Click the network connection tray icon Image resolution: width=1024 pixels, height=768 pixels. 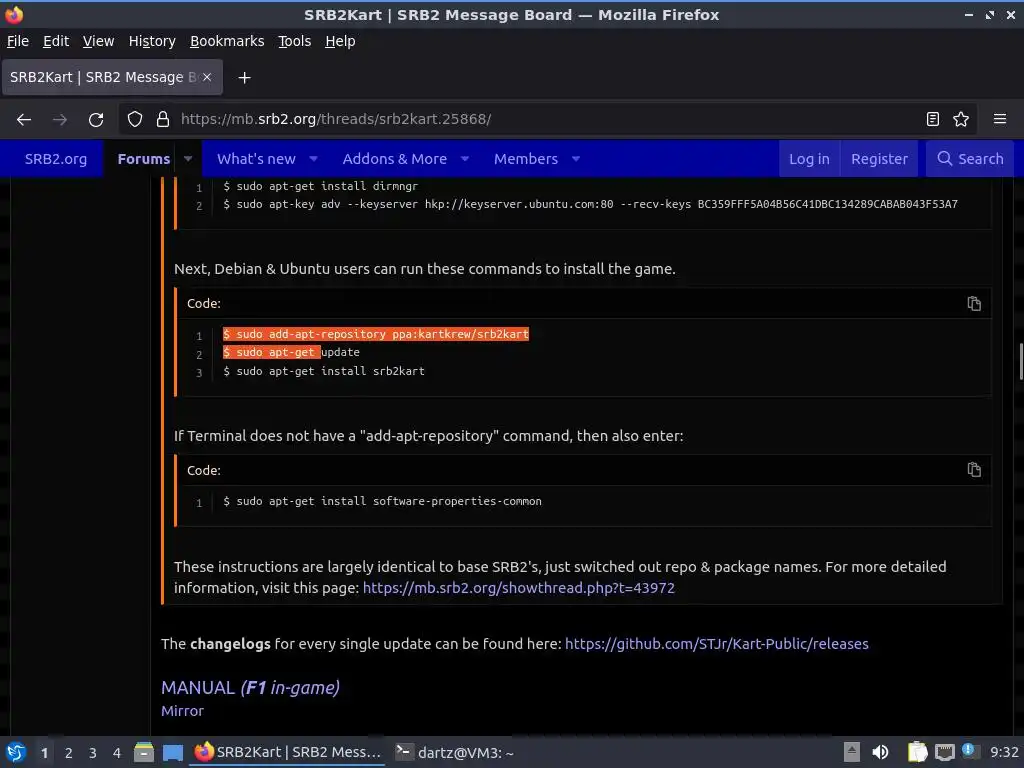point(944,752)
